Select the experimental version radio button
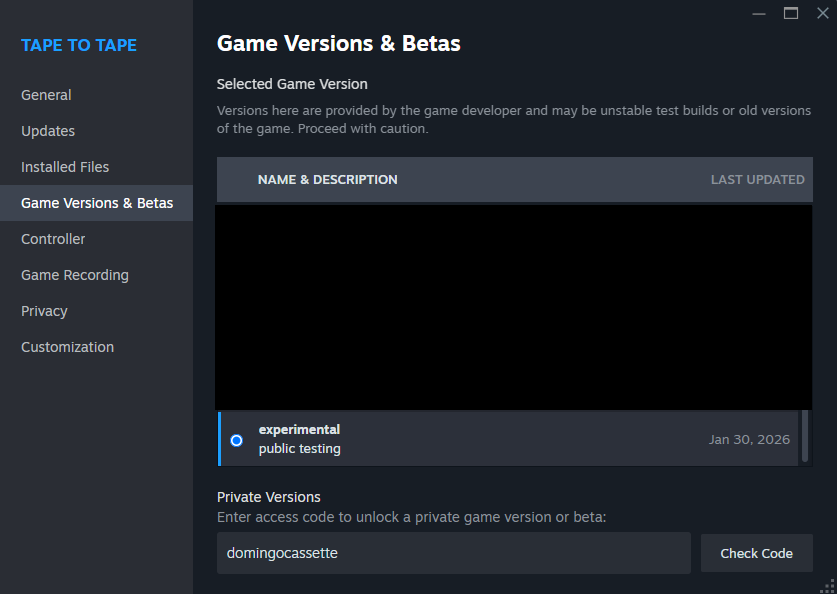The height and width of the screenshot is (594, 837). [236, 440]
